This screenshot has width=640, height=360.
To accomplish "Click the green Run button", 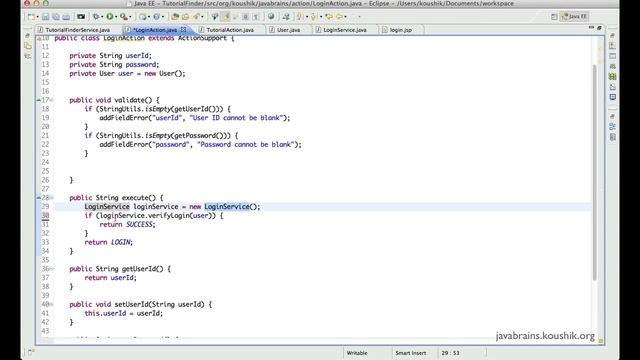I will coord(110,17).
